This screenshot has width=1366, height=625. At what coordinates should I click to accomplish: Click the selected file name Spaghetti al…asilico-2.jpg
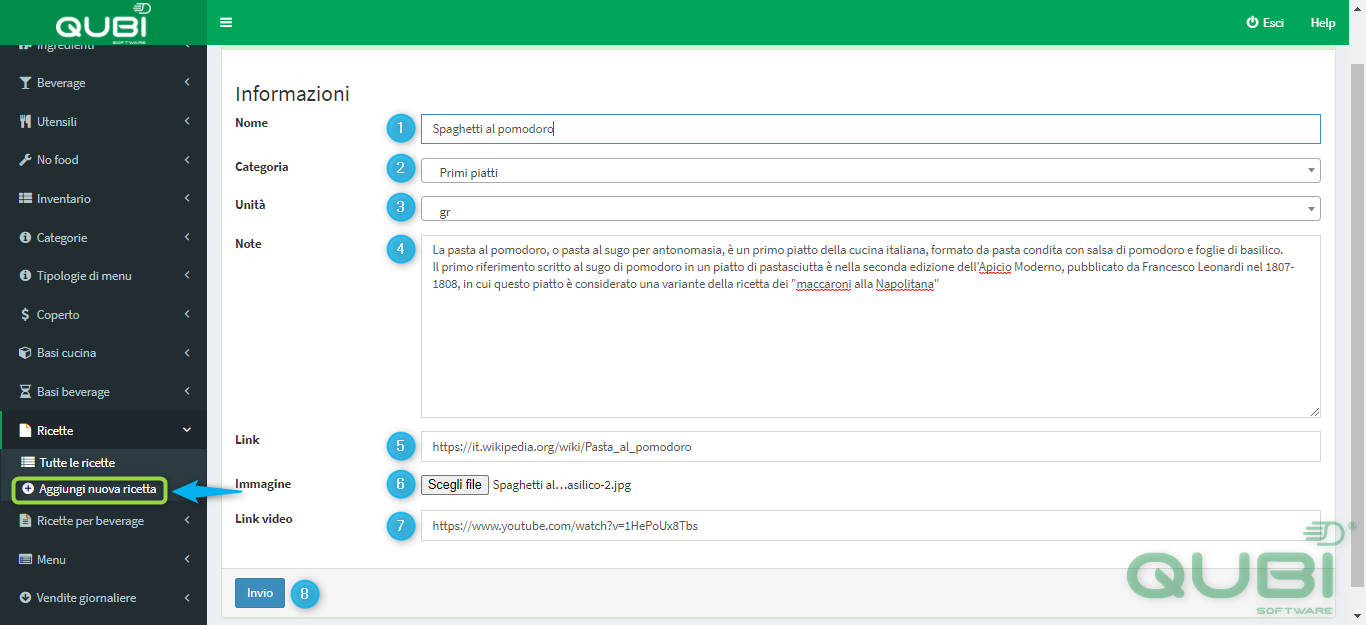(562, 486)
